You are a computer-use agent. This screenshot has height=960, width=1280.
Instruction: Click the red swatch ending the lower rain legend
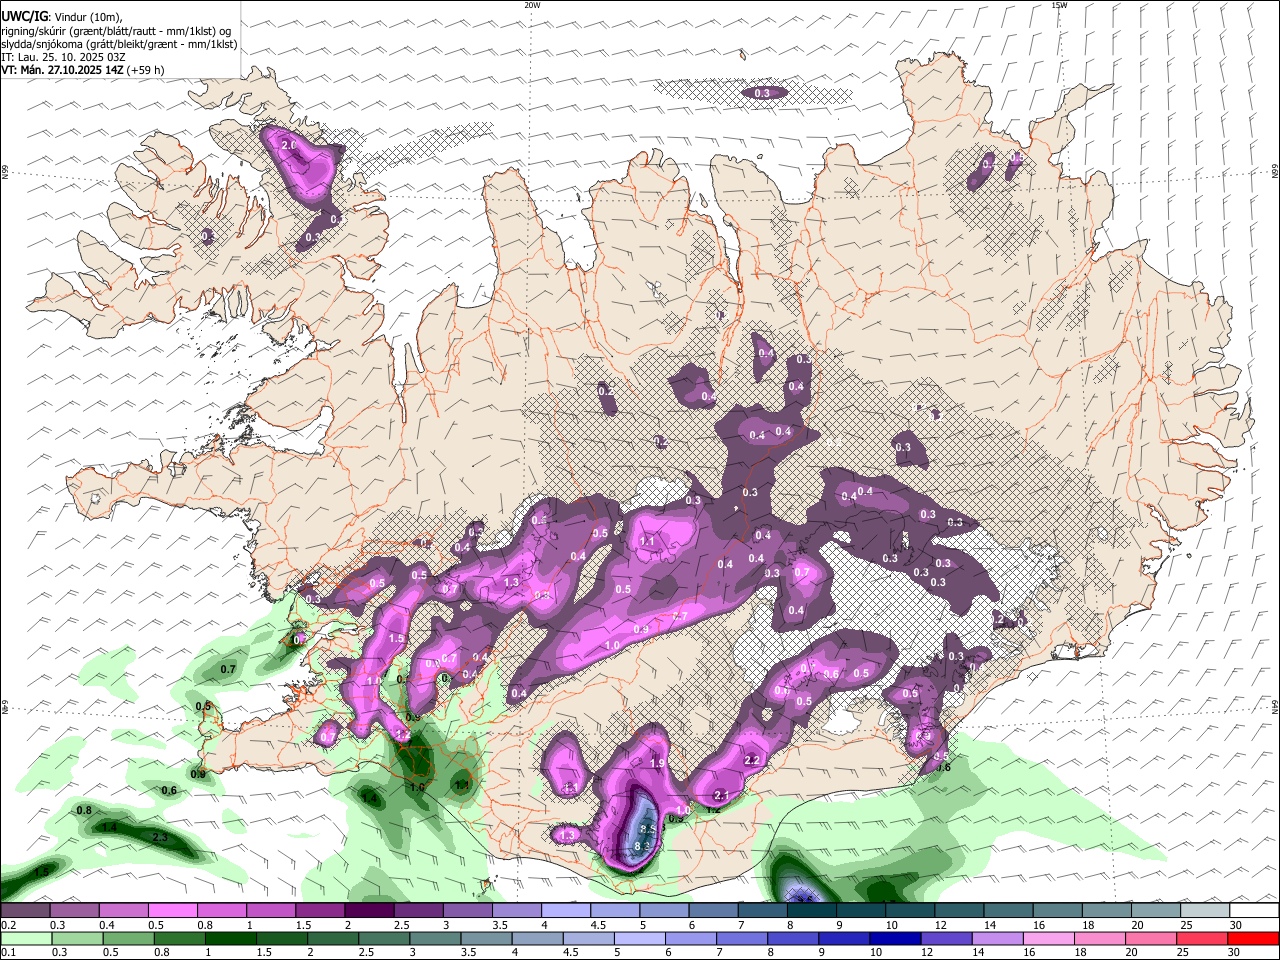(1254, 939)
